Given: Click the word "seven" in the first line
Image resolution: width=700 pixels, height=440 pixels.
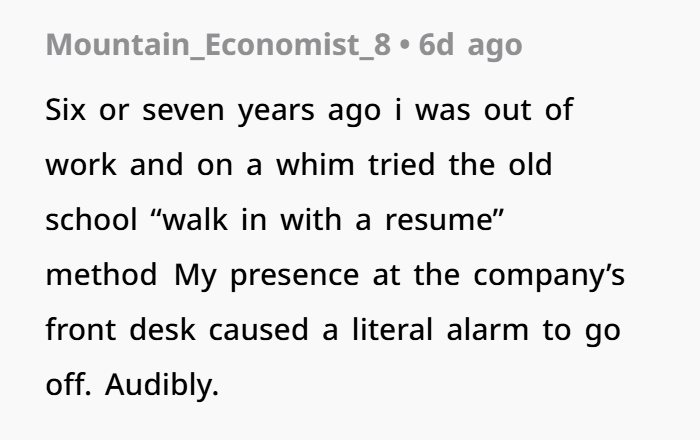Looking at the screenshot, I should pos(183,110).
